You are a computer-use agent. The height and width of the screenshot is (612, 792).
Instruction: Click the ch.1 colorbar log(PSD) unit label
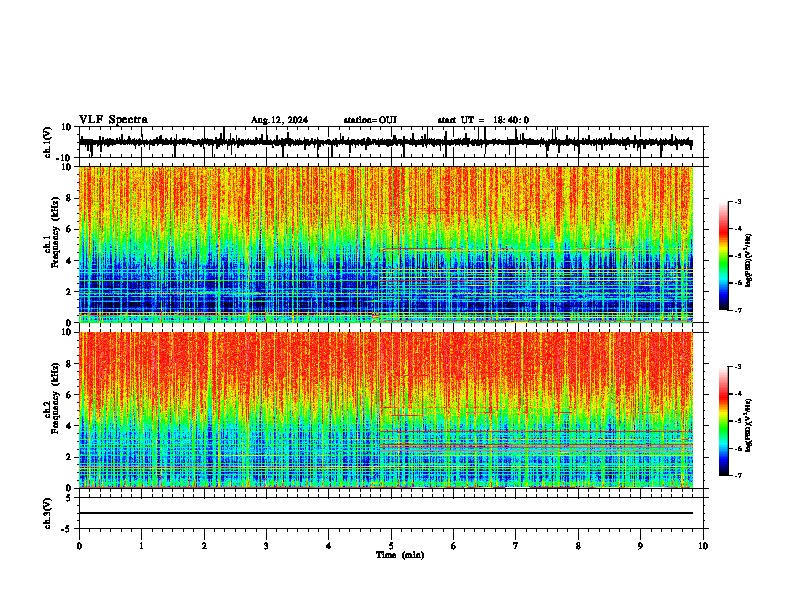point(749,261)
